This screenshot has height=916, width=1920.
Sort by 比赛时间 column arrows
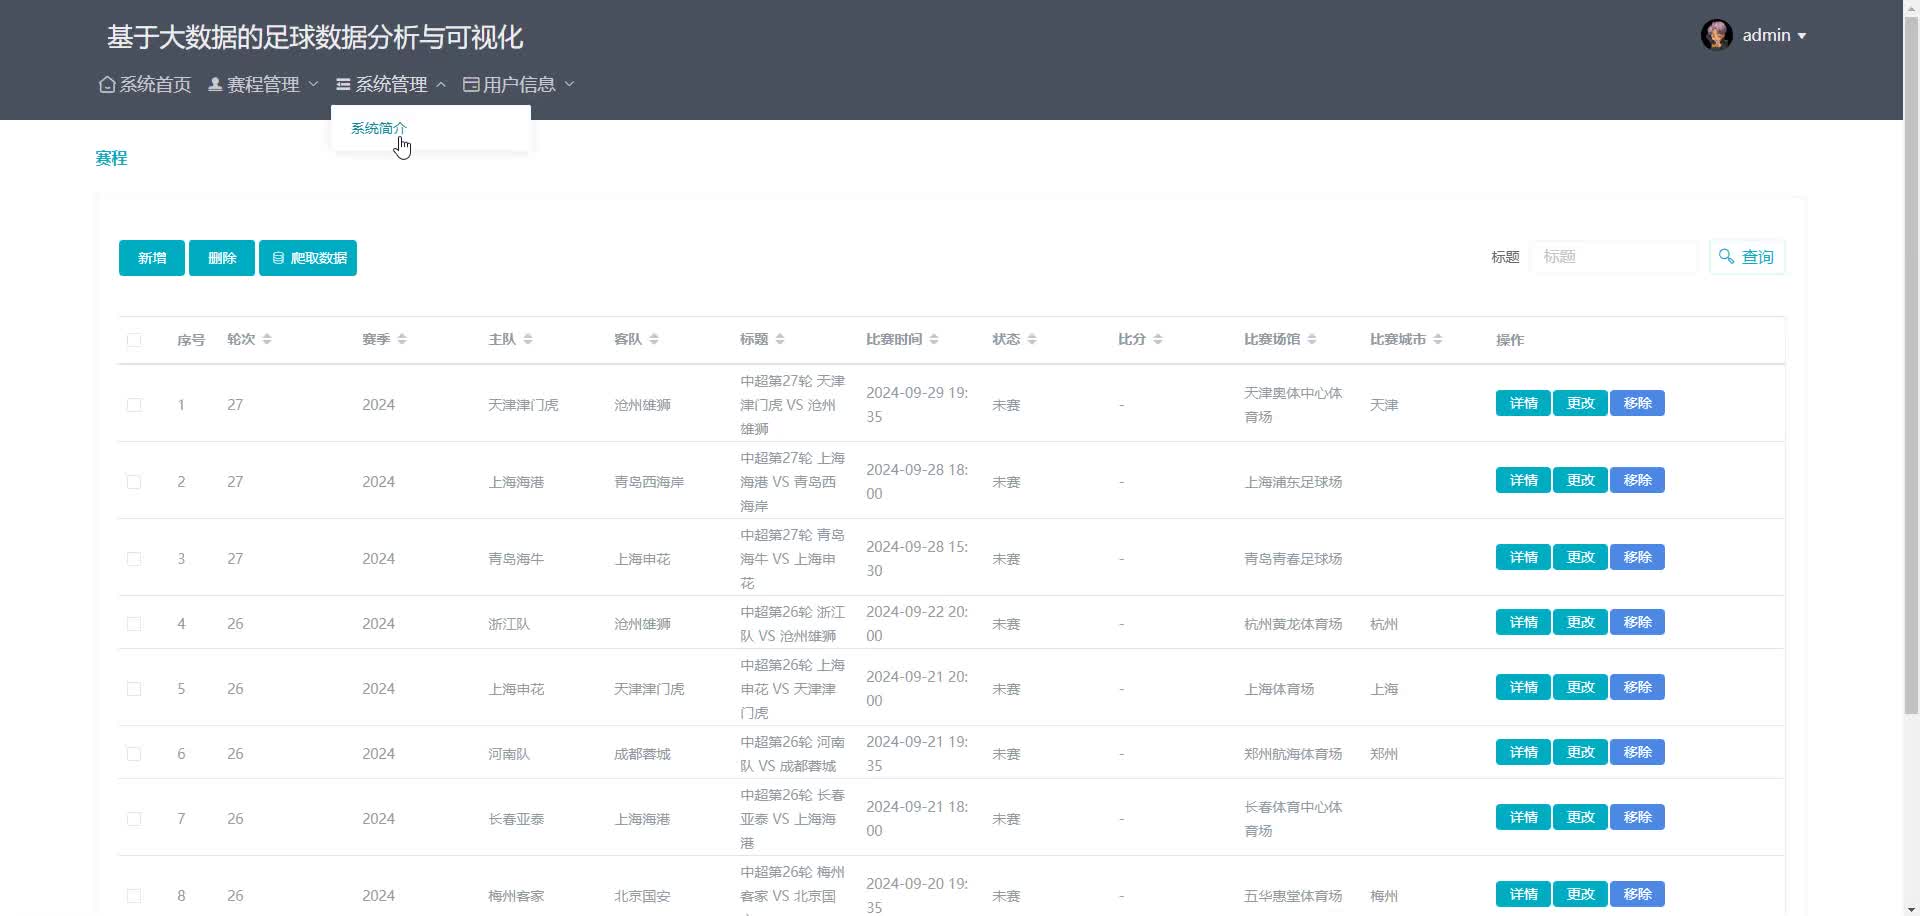pyautogui.click(x=934, y=339)
